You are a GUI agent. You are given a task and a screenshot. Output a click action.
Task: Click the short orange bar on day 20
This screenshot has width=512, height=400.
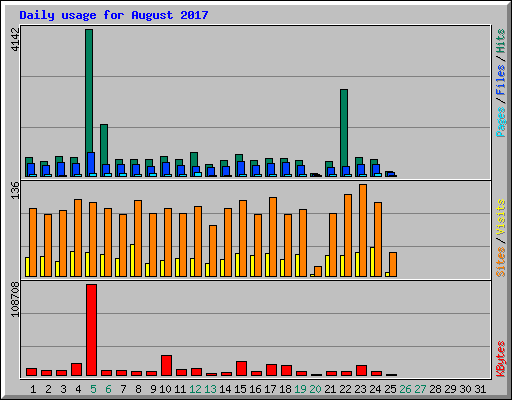(x=318, y=271)
